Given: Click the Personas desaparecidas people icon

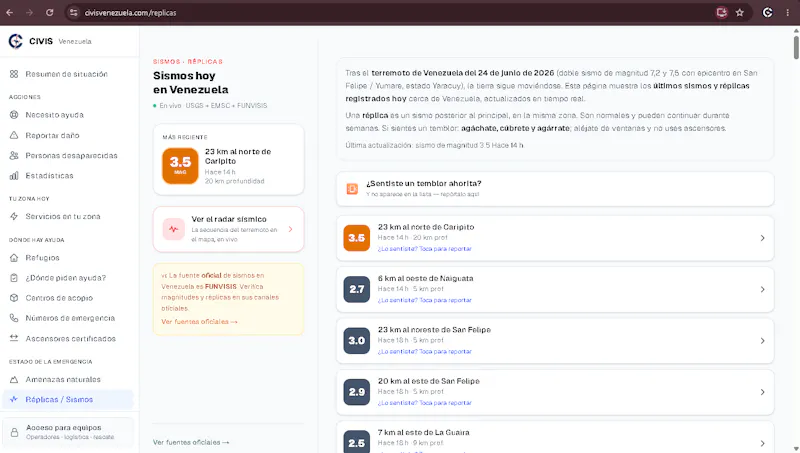Looking at the screenshot, I should tap(14, 156).
